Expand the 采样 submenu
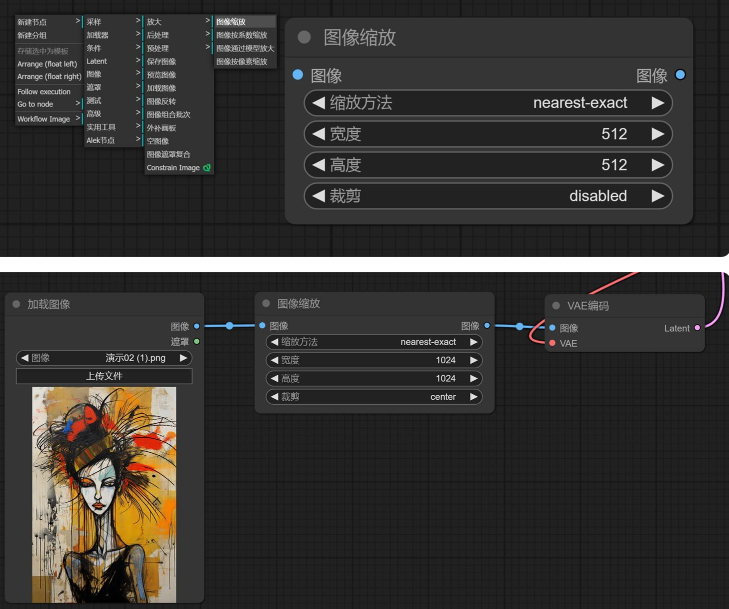This screenshot has width=729, height=609. coord(113,21)
